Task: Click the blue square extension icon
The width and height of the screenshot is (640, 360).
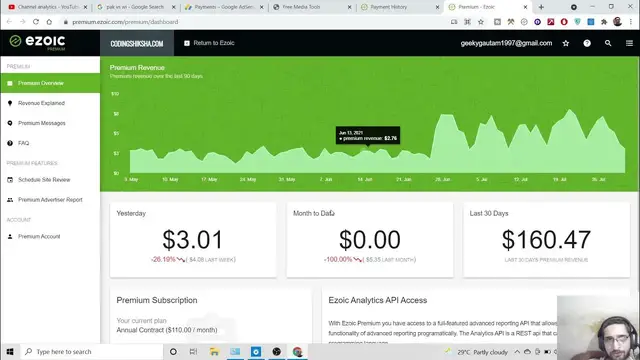Action: click(591, 22)
